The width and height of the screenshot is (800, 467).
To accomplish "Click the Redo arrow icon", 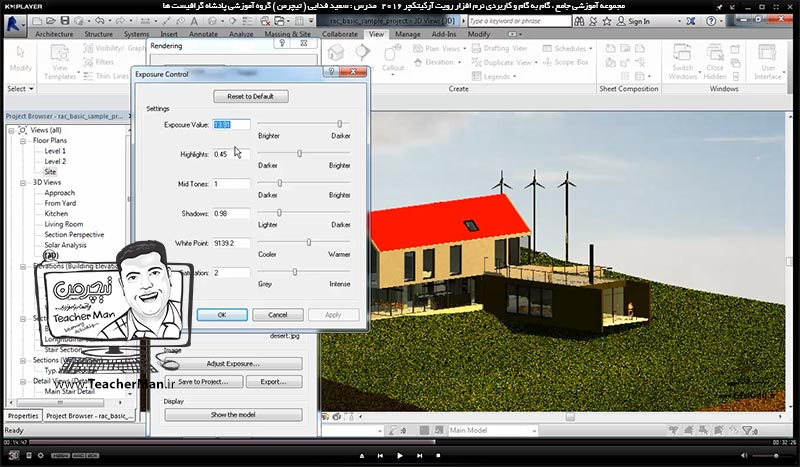I will [120, 21].
